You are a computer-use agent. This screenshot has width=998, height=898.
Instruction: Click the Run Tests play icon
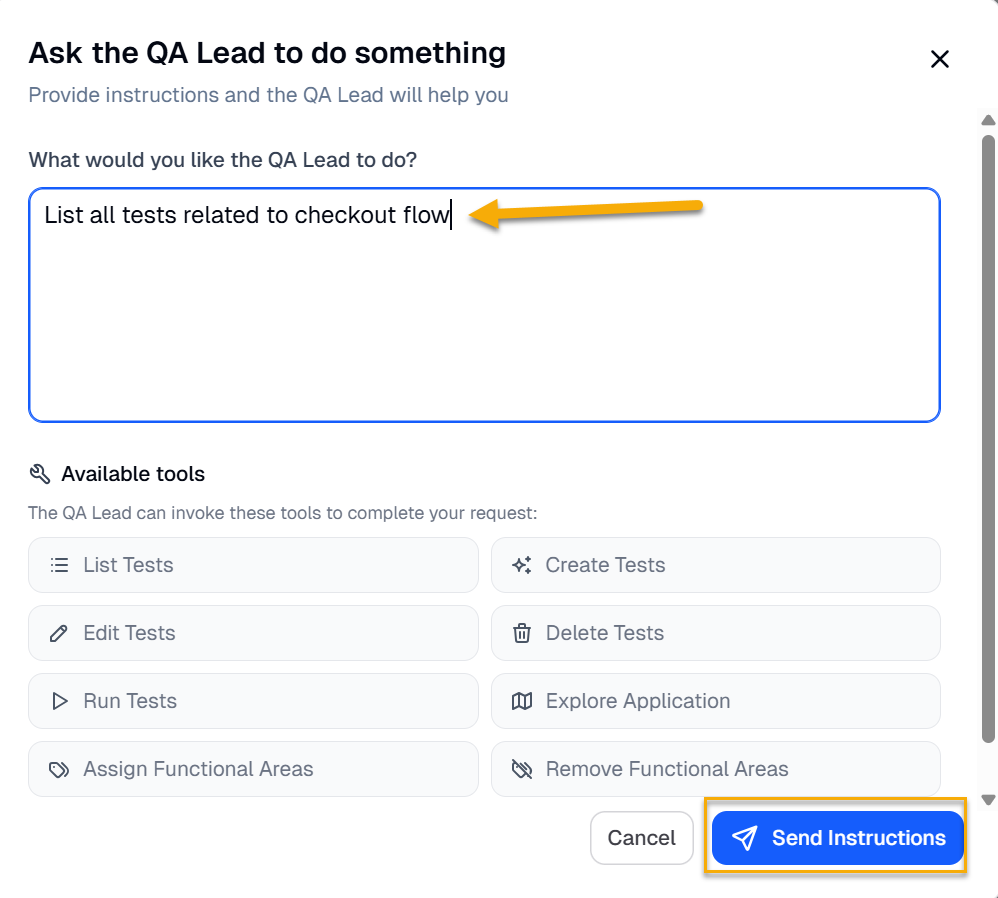pyautogui.click(x=60, y=701)
